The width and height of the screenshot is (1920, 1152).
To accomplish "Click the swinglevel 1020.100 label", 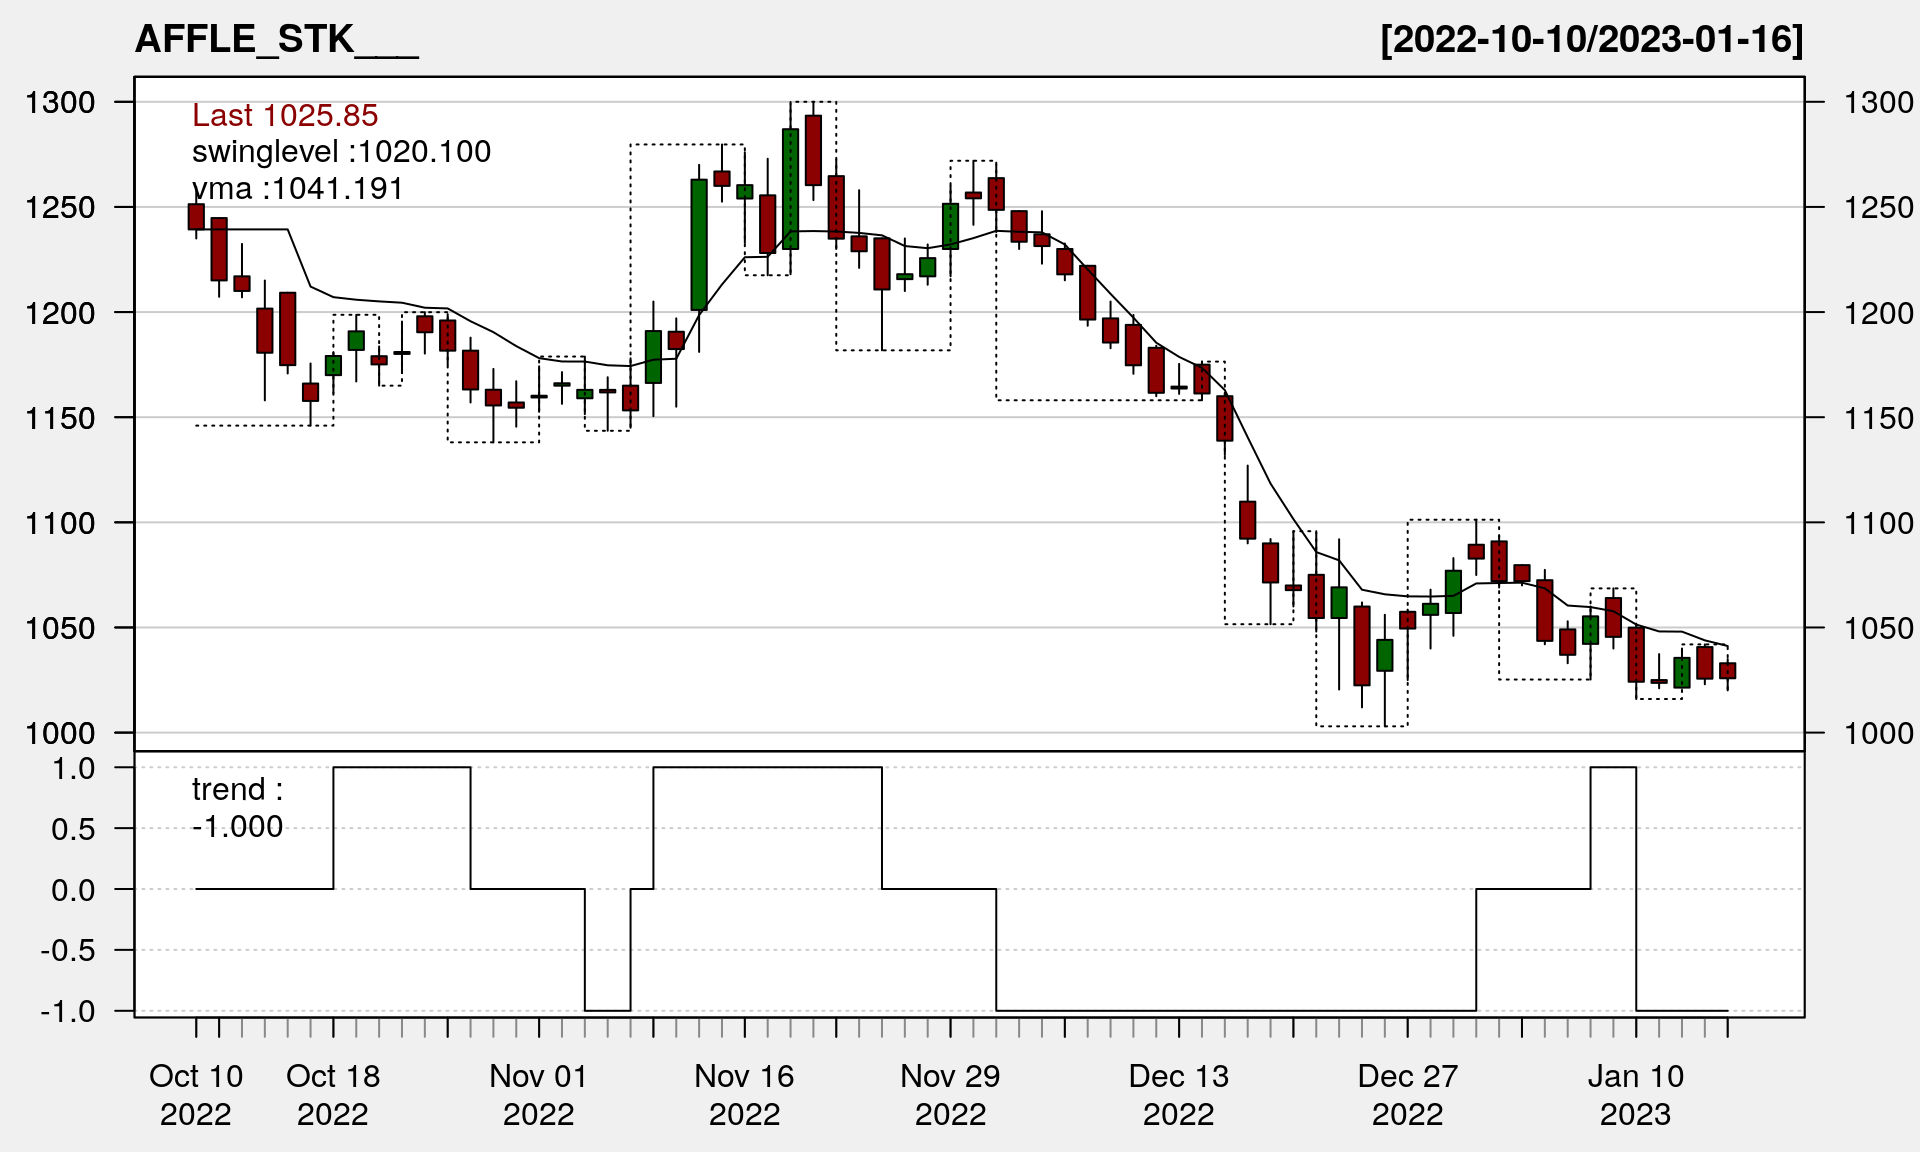I will [341, 152].
